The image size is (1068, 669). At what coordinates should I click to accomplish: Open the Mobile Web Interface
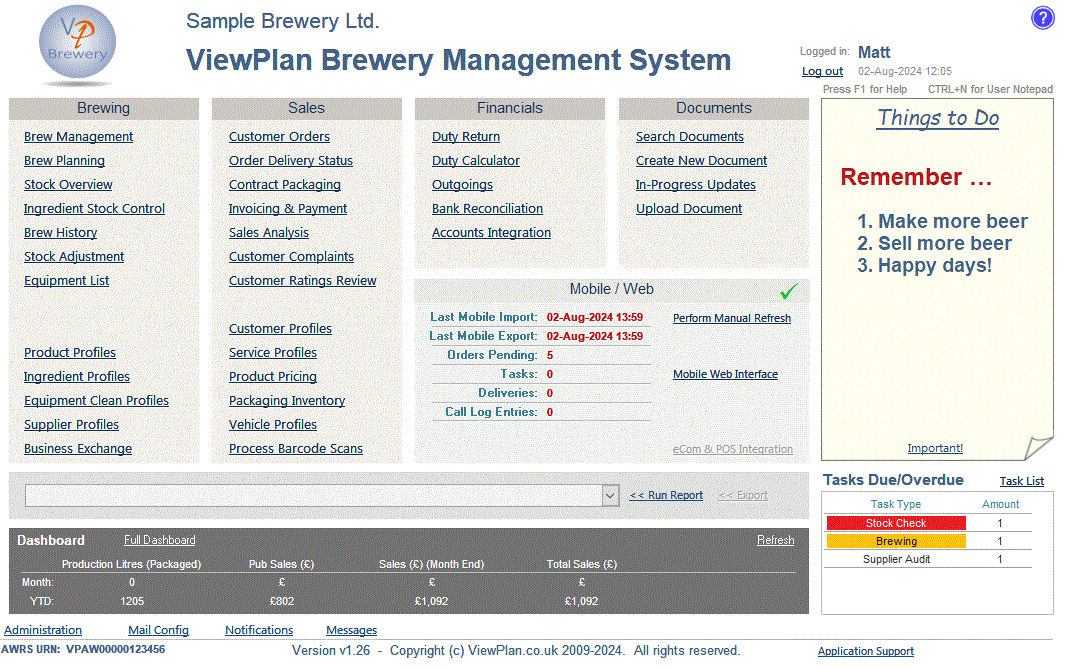(x=726, y=373)
